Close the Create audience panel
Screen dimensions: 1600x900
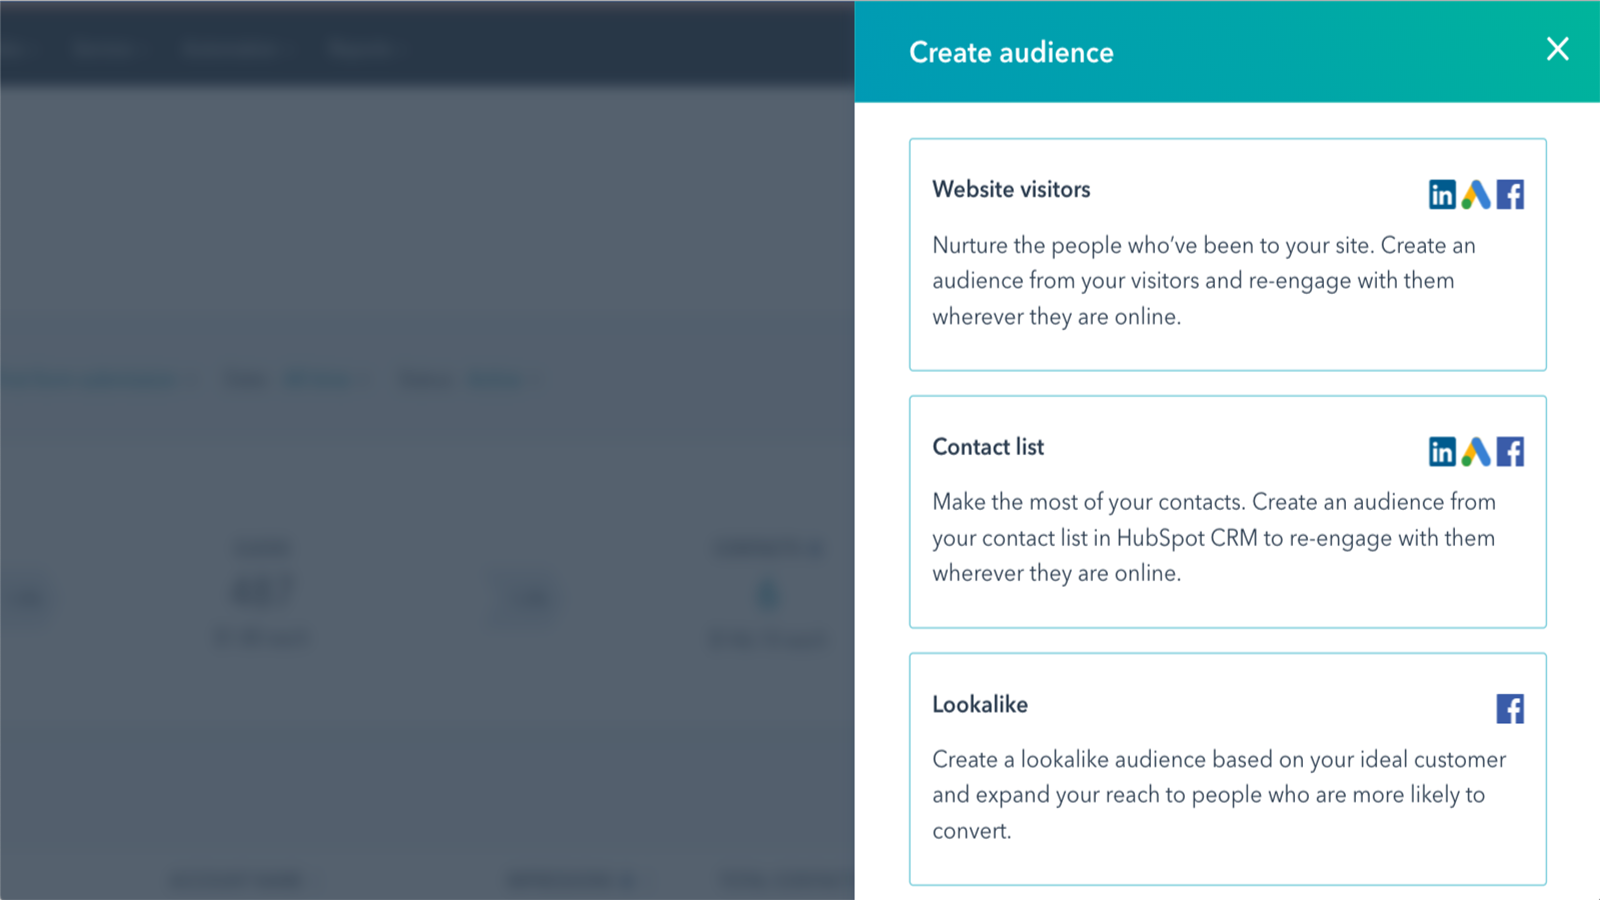pos(1557,49)
